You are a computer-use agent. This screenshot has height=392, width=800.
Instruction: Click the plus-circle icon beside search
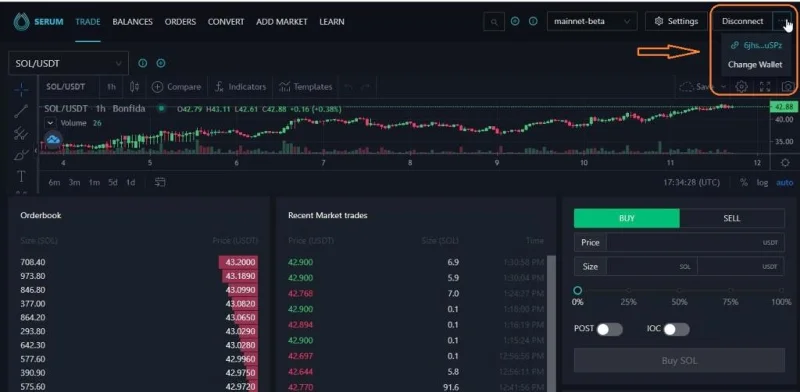point(515,21)
